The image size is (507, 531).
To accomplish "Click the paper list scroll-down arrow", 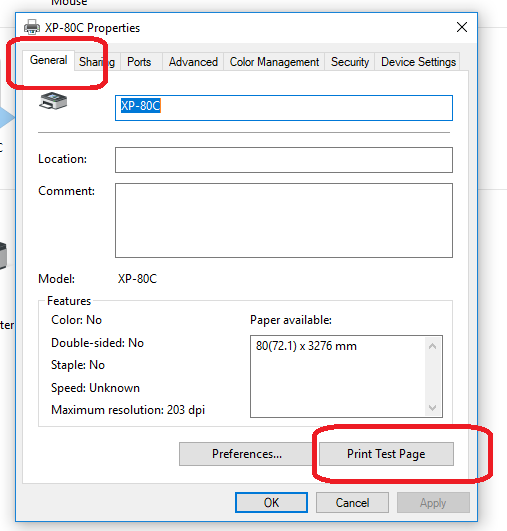I will tap(432, 407).
